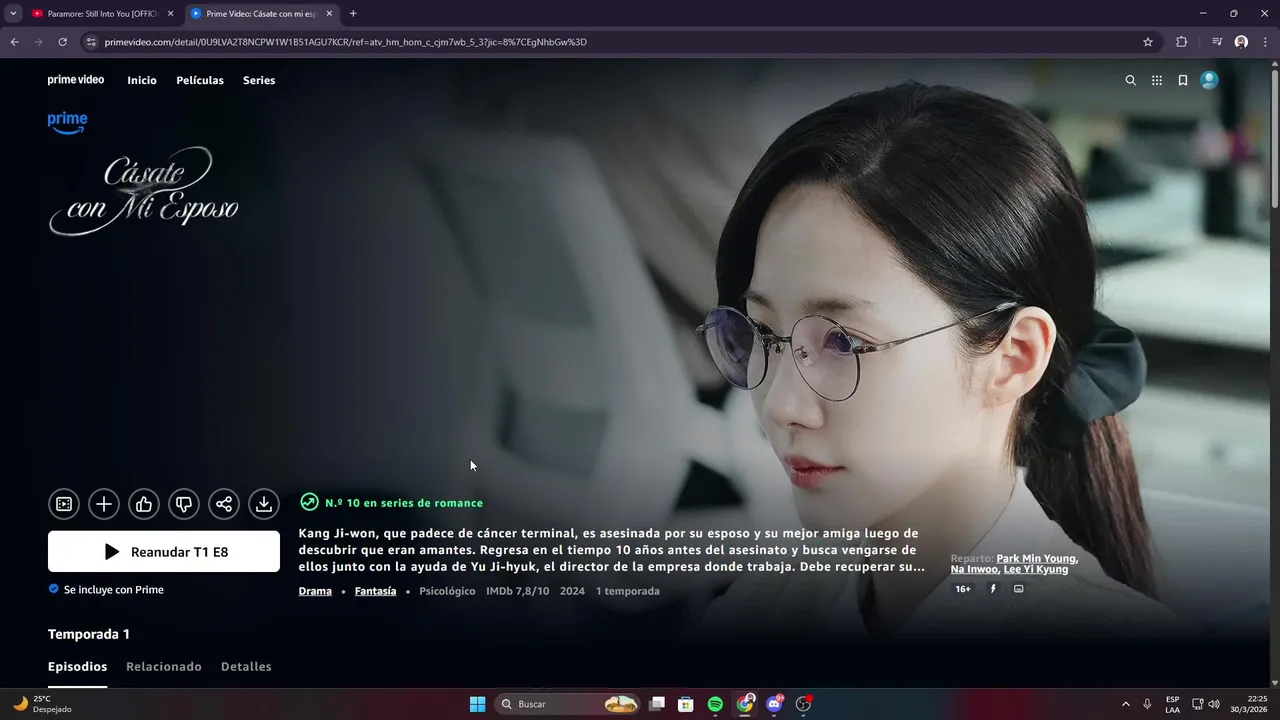
Task: Click Se incluye con Prime label
Action: pyautogui.click(x=106, y=589)
